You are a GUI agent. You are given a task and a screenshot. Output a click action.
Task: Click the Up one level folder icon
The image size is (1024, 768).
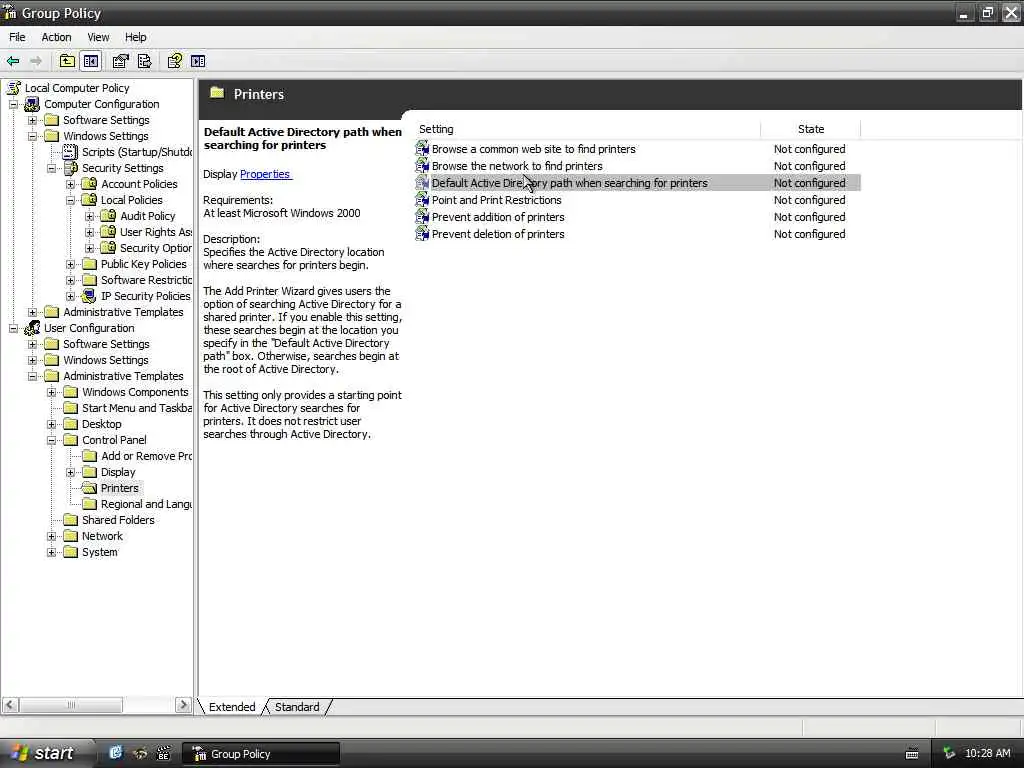(67, 61)
